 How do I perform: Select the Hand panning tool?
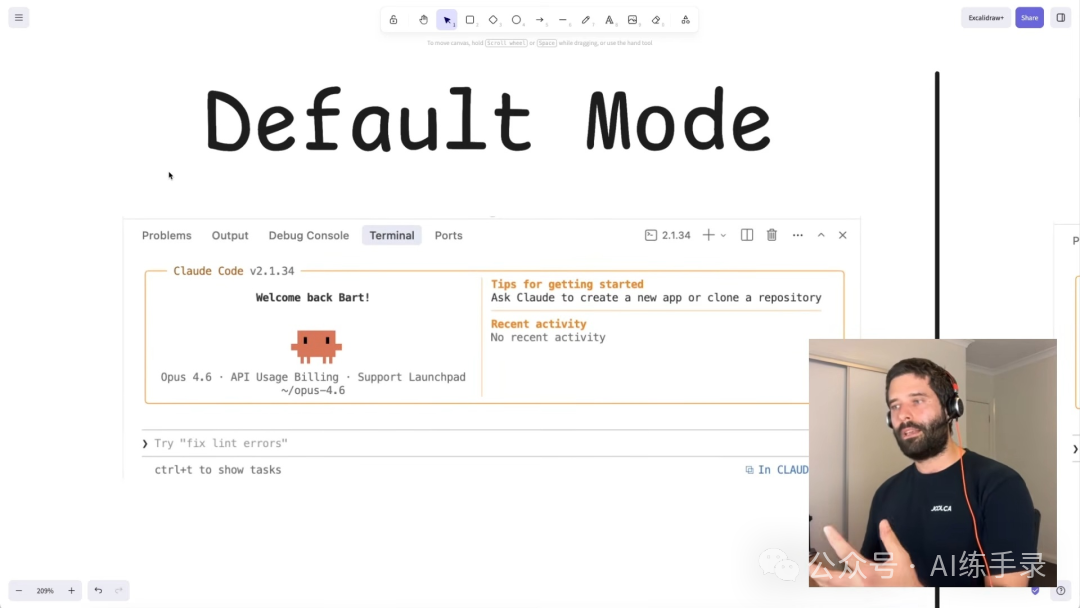tap(424, 20)
